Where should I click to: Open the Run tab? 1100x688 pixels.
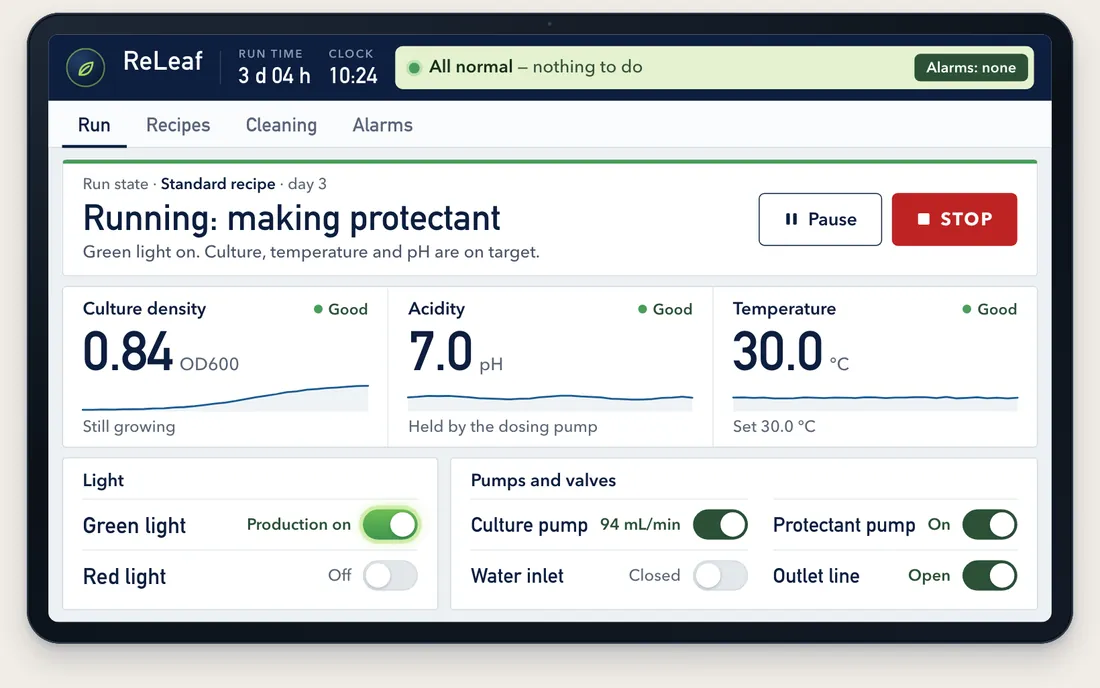tap(94, 125)
